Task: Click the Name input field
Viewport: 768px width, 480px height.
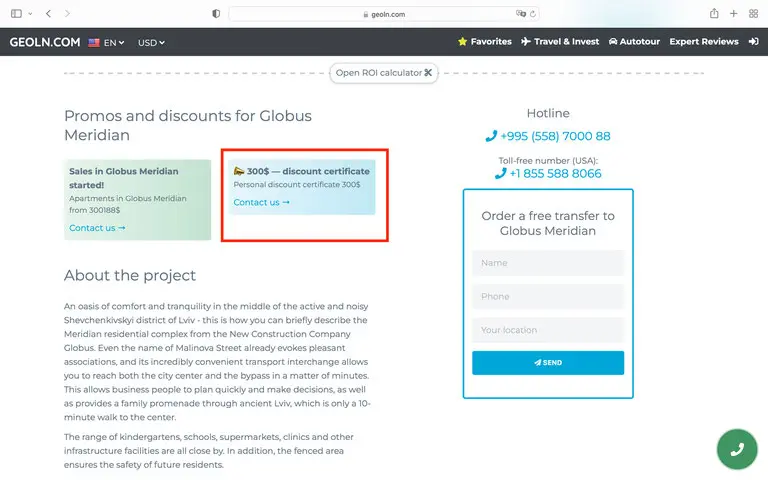Action: 548,263
